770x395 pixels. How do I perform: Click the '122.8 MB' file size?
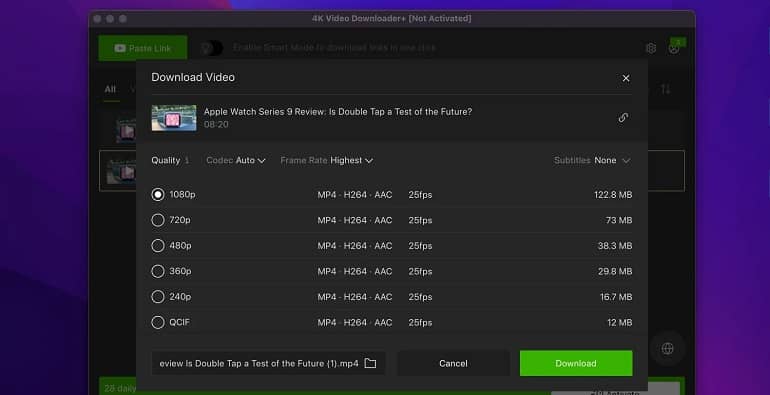click(x=613, y=195)
